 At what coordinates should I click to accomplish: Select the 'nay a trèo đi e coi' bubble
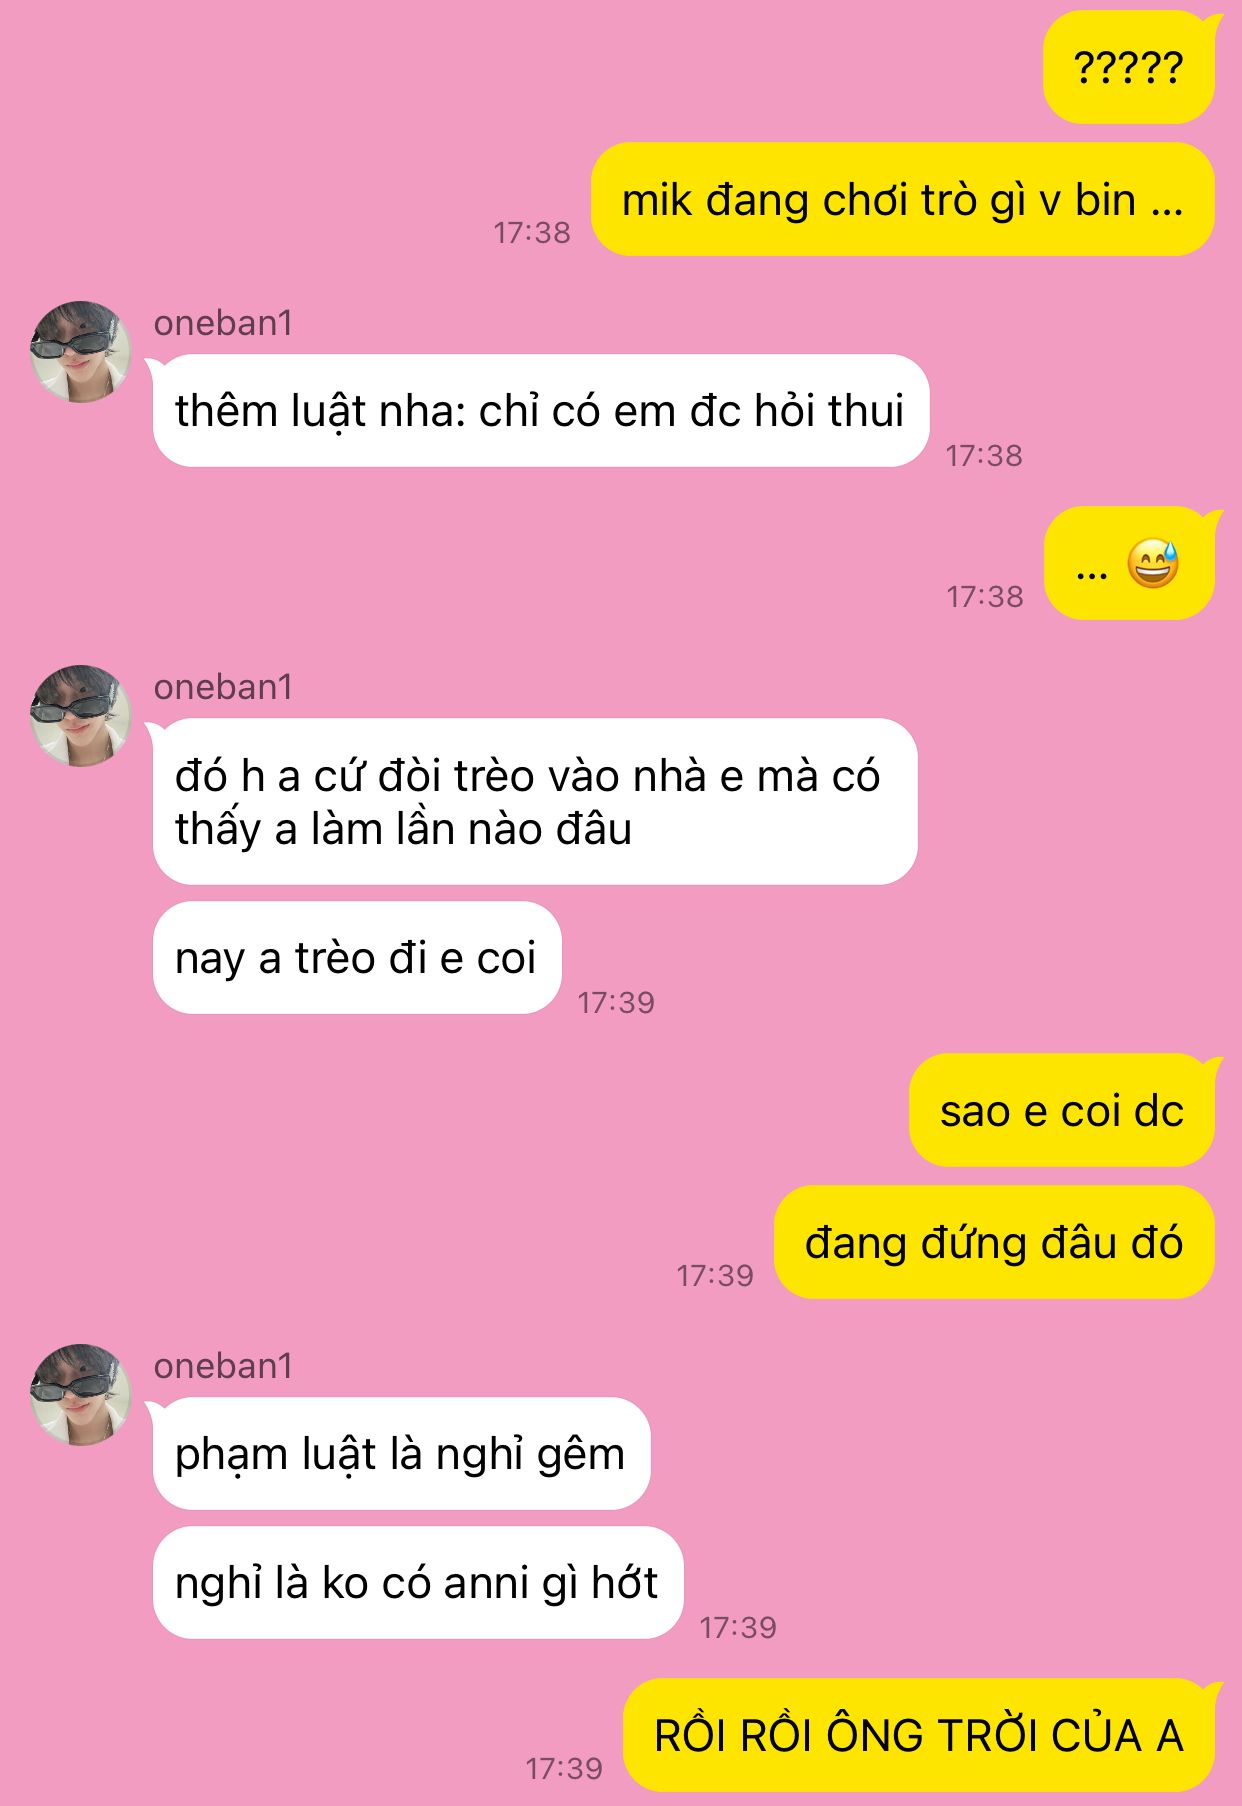357,958
